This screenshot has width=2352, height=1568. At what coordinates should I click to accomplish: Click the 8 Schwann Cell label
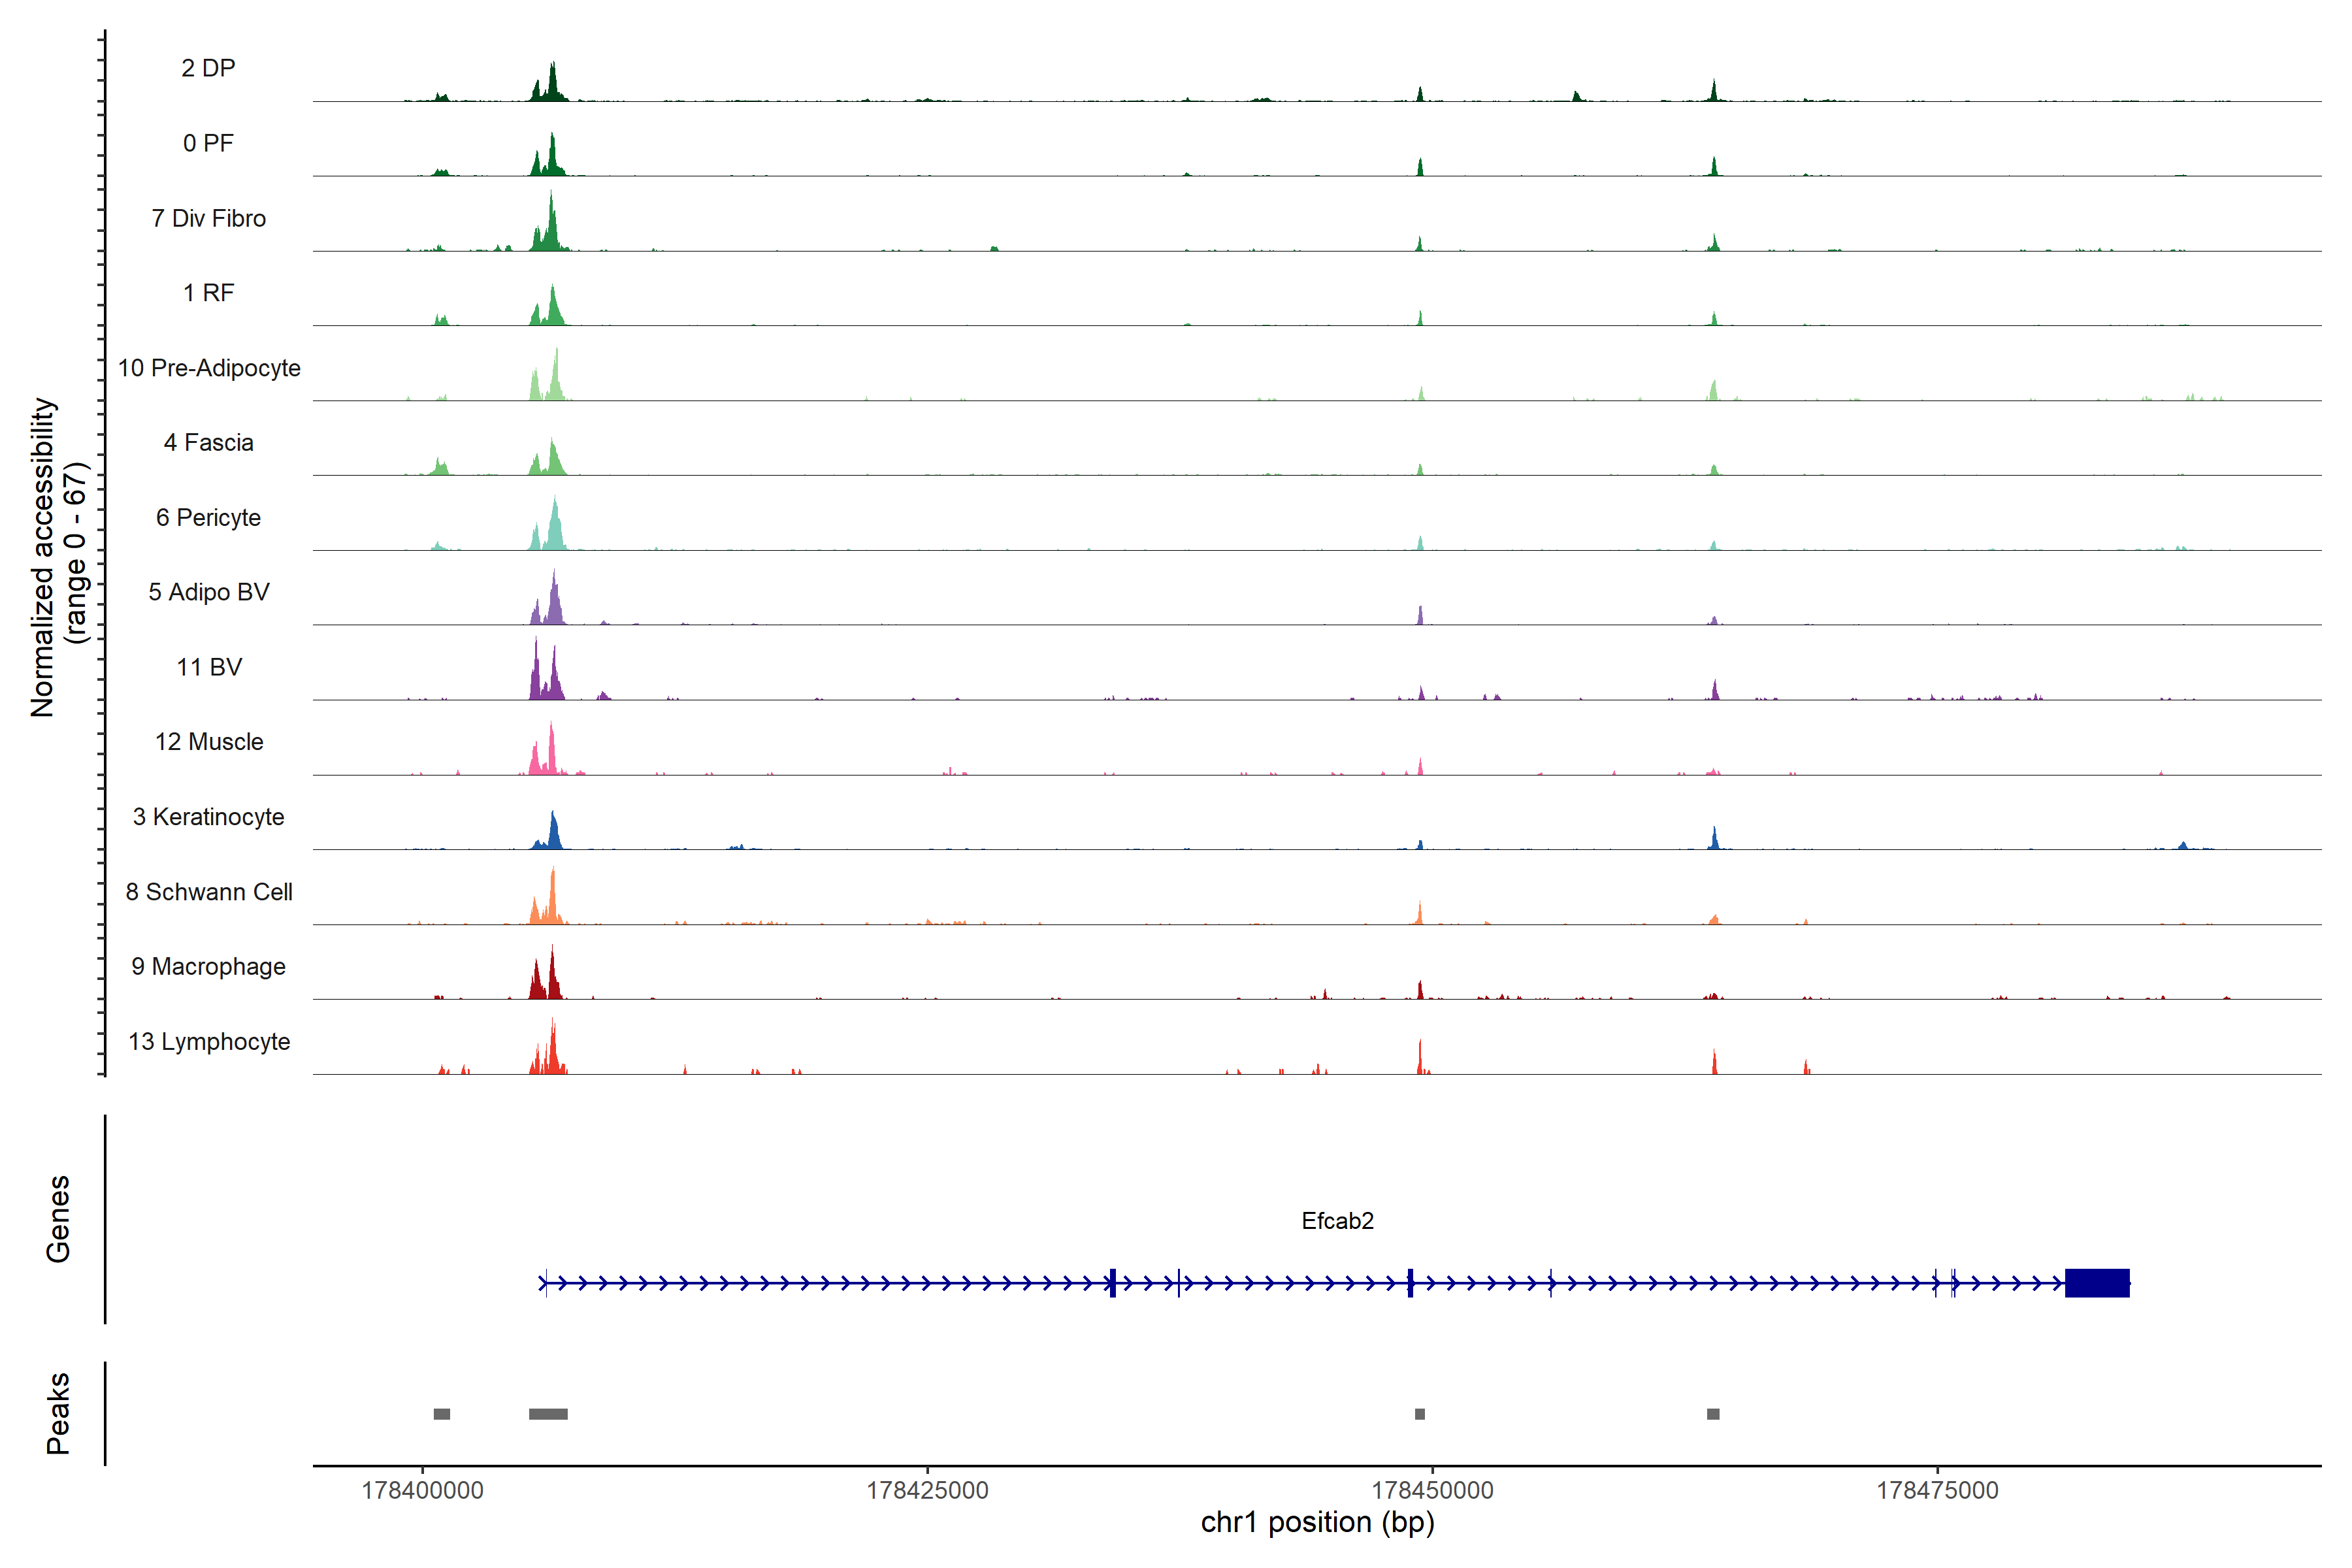click(x=209, y=892)
